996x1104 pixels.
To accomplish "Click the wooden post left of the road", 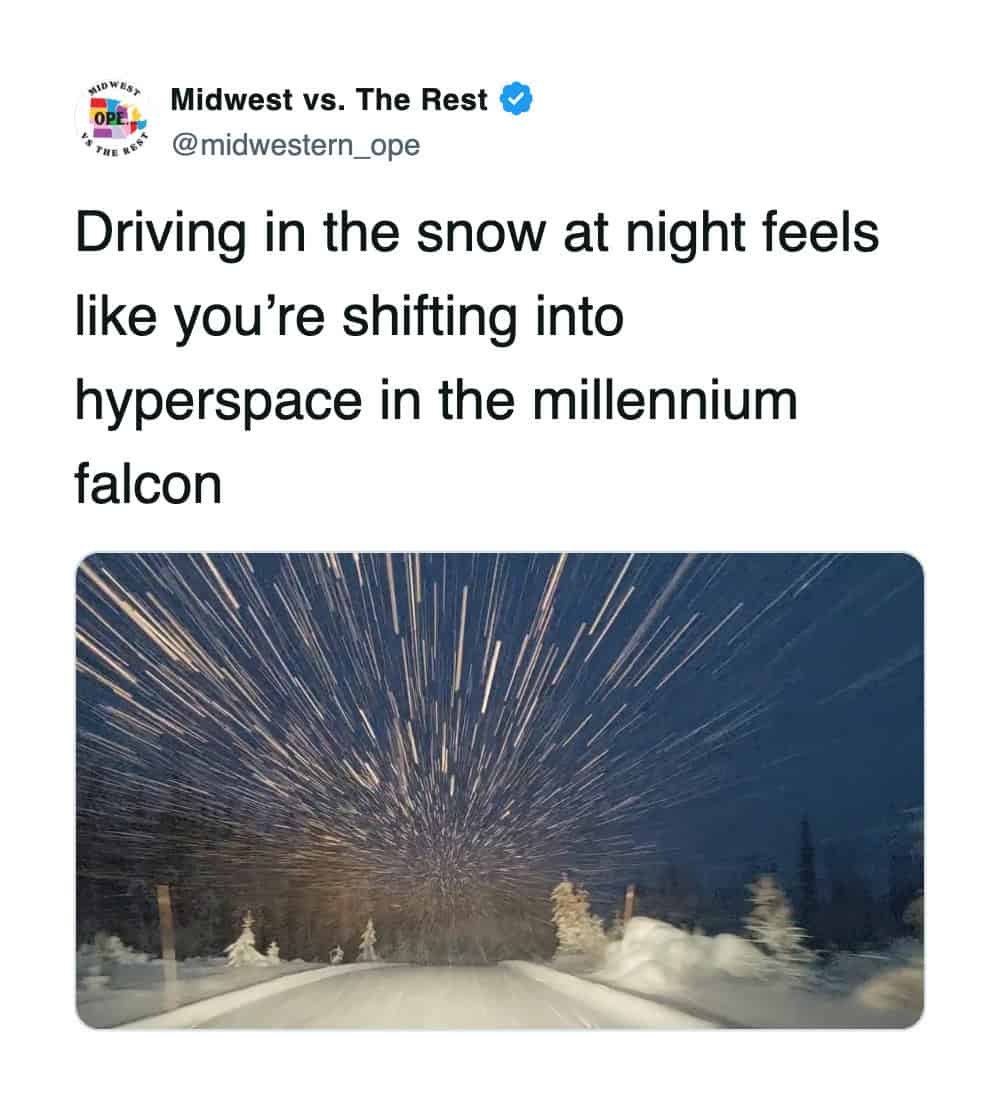I will [165, 931].
